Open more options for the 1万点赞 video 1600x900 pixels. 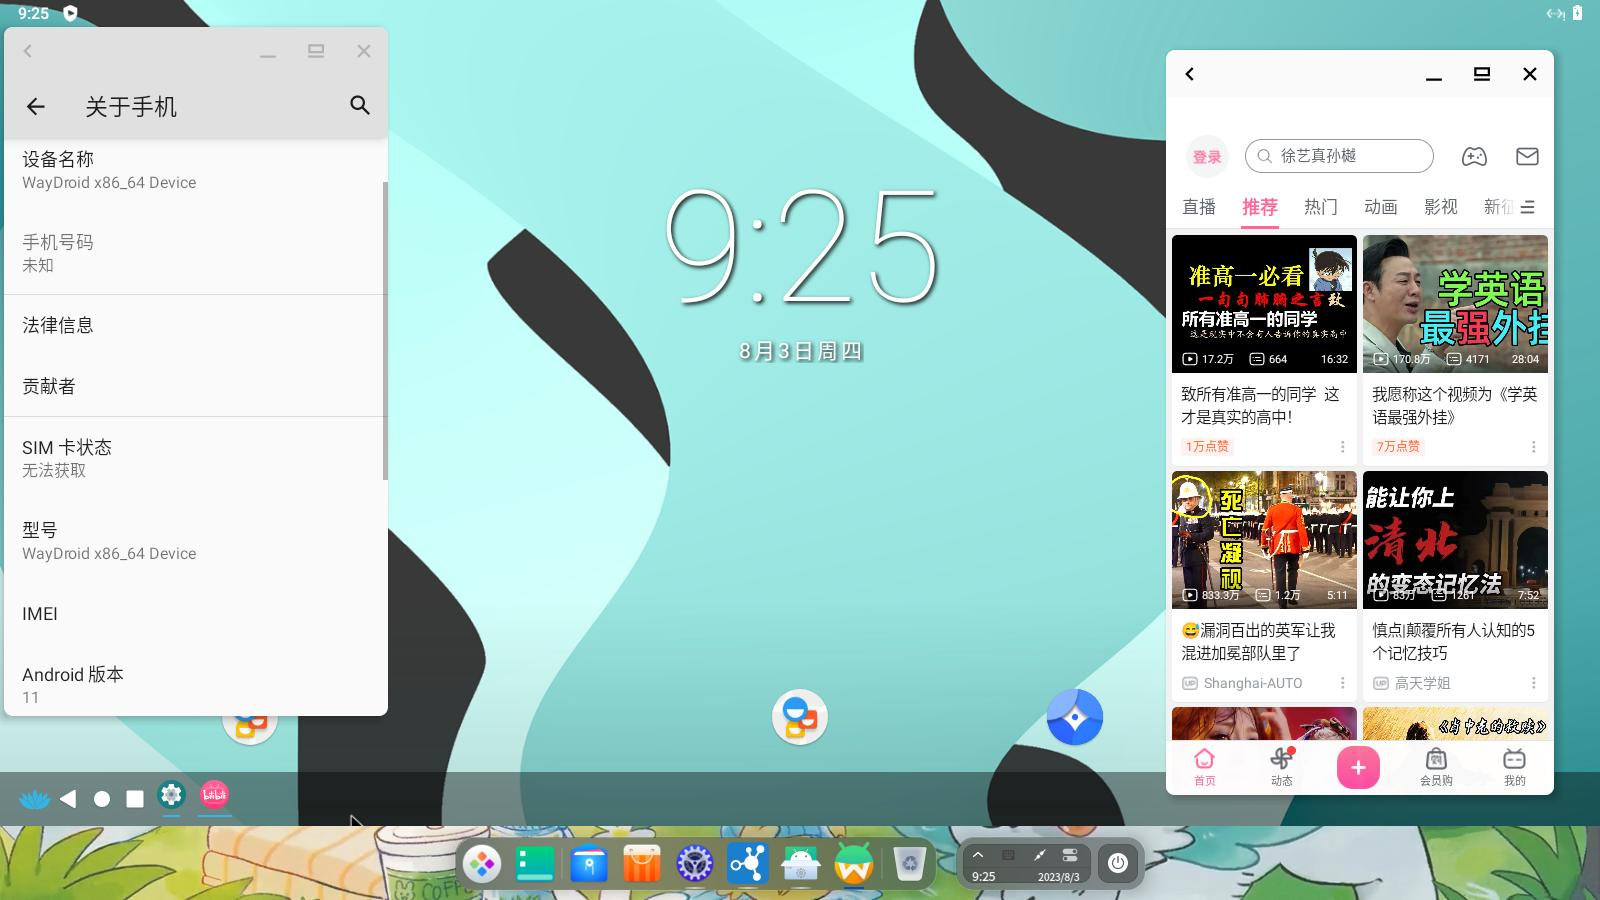[1343, 447]
